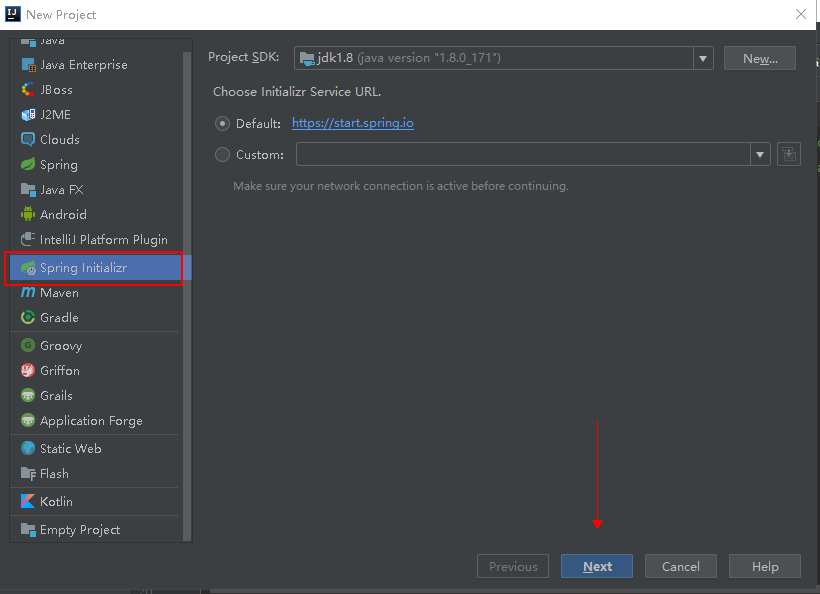Select Clouds in project type list
820x594 pixels.
pyautogui.click(x=96, y=140)
